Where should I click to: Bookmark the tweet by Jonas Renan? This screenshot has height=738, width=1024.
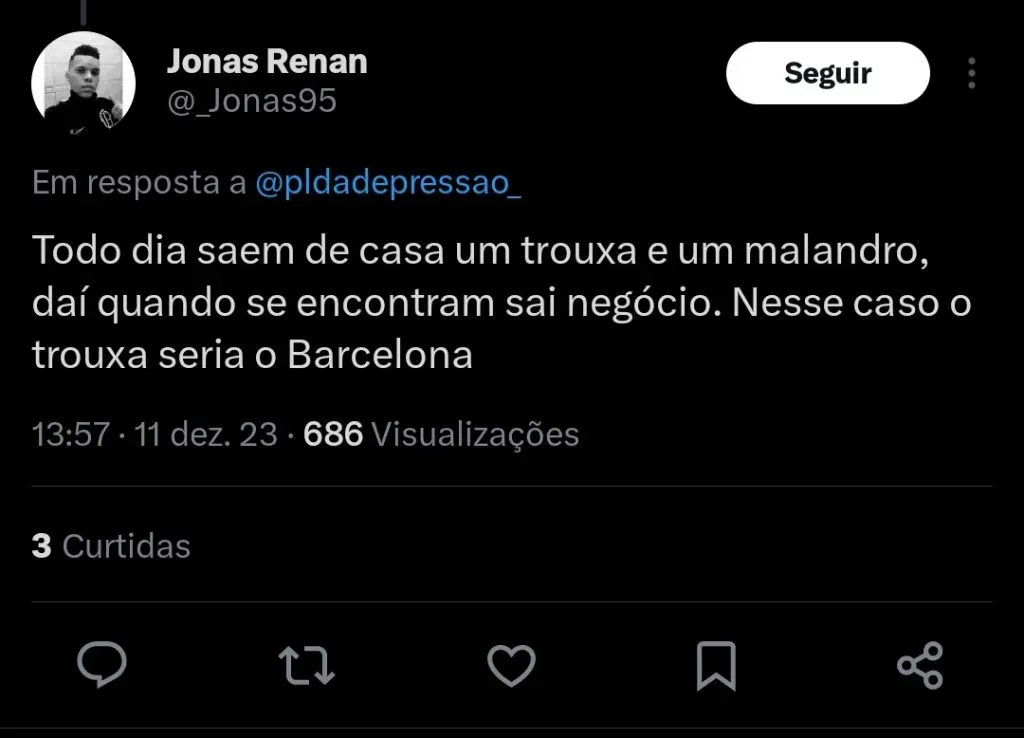(x=716, y=666)
